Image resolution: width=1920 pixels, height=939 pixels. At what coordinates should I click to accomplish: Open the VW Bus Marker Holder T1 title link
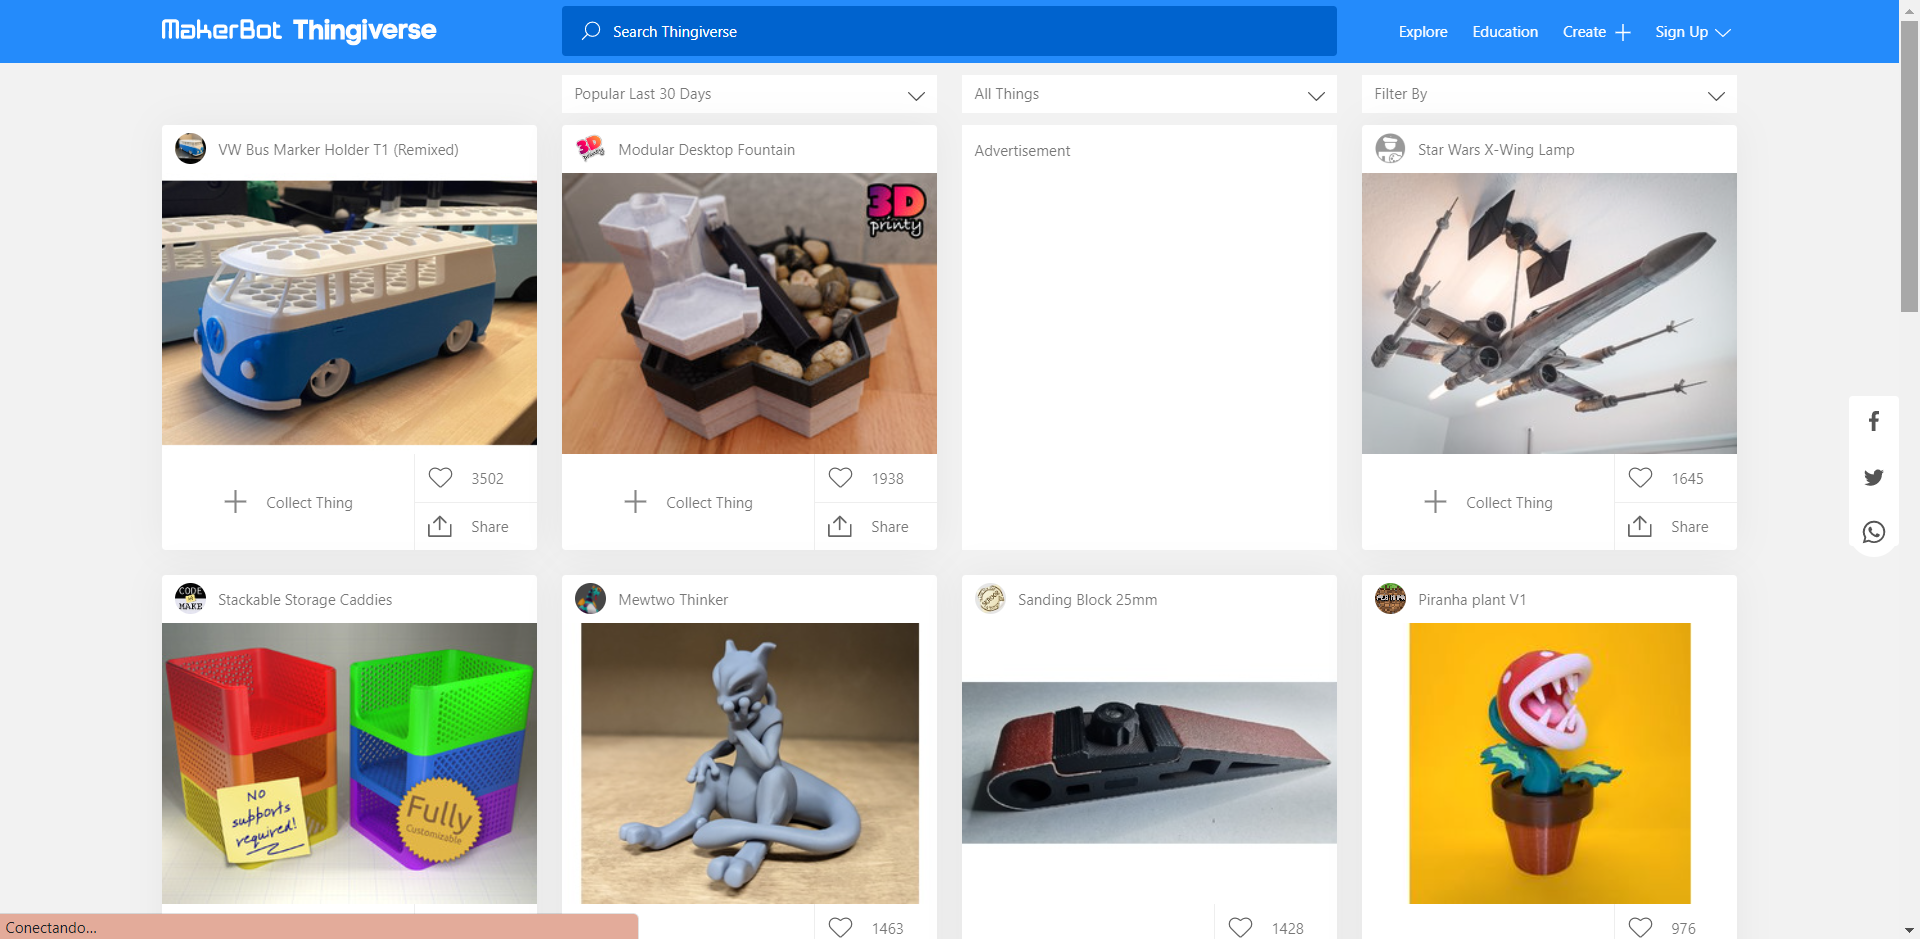coord(338,150)
